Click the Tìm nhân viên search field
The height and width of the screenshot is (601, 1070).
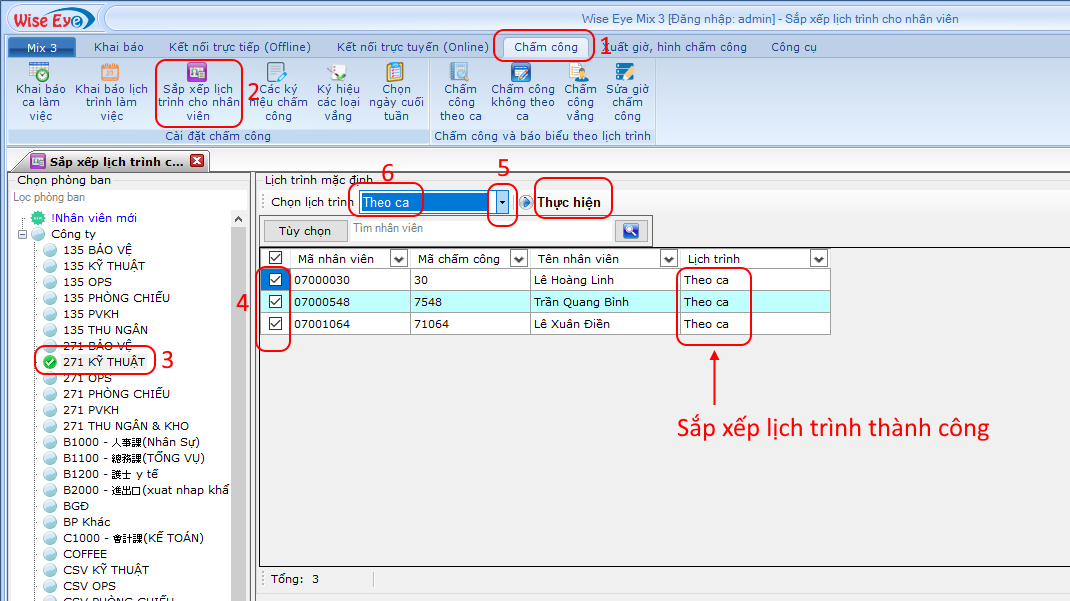pos(480,230)
